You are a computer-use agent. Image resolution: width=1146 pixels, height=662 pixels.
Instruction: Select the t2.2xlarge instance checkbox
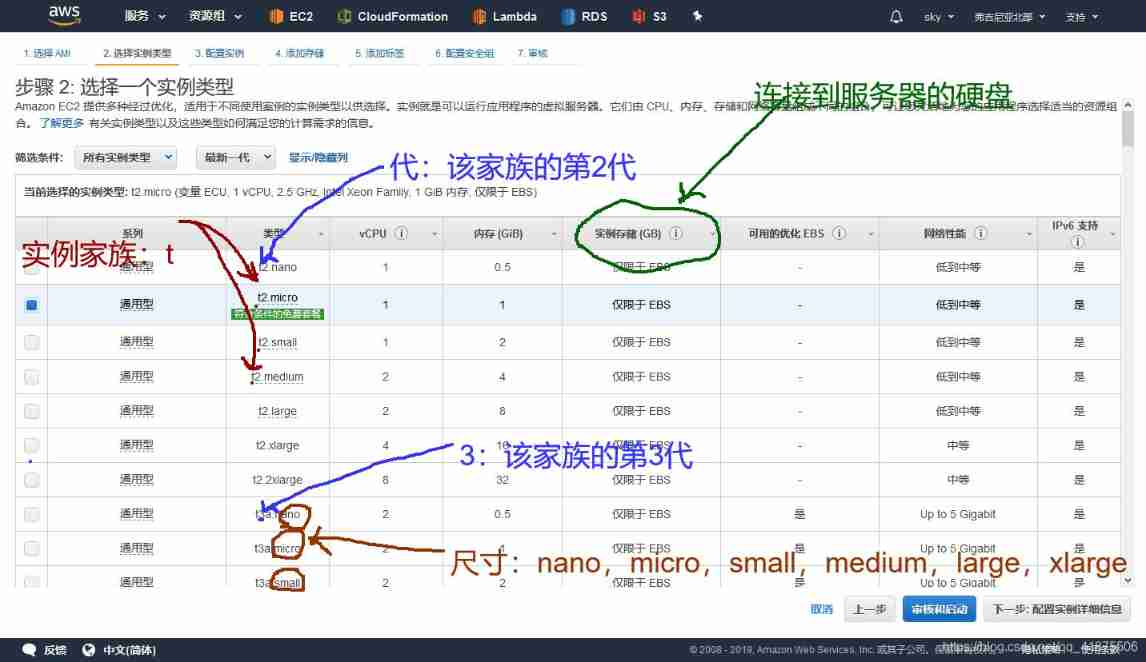click(x=32, y=480)
